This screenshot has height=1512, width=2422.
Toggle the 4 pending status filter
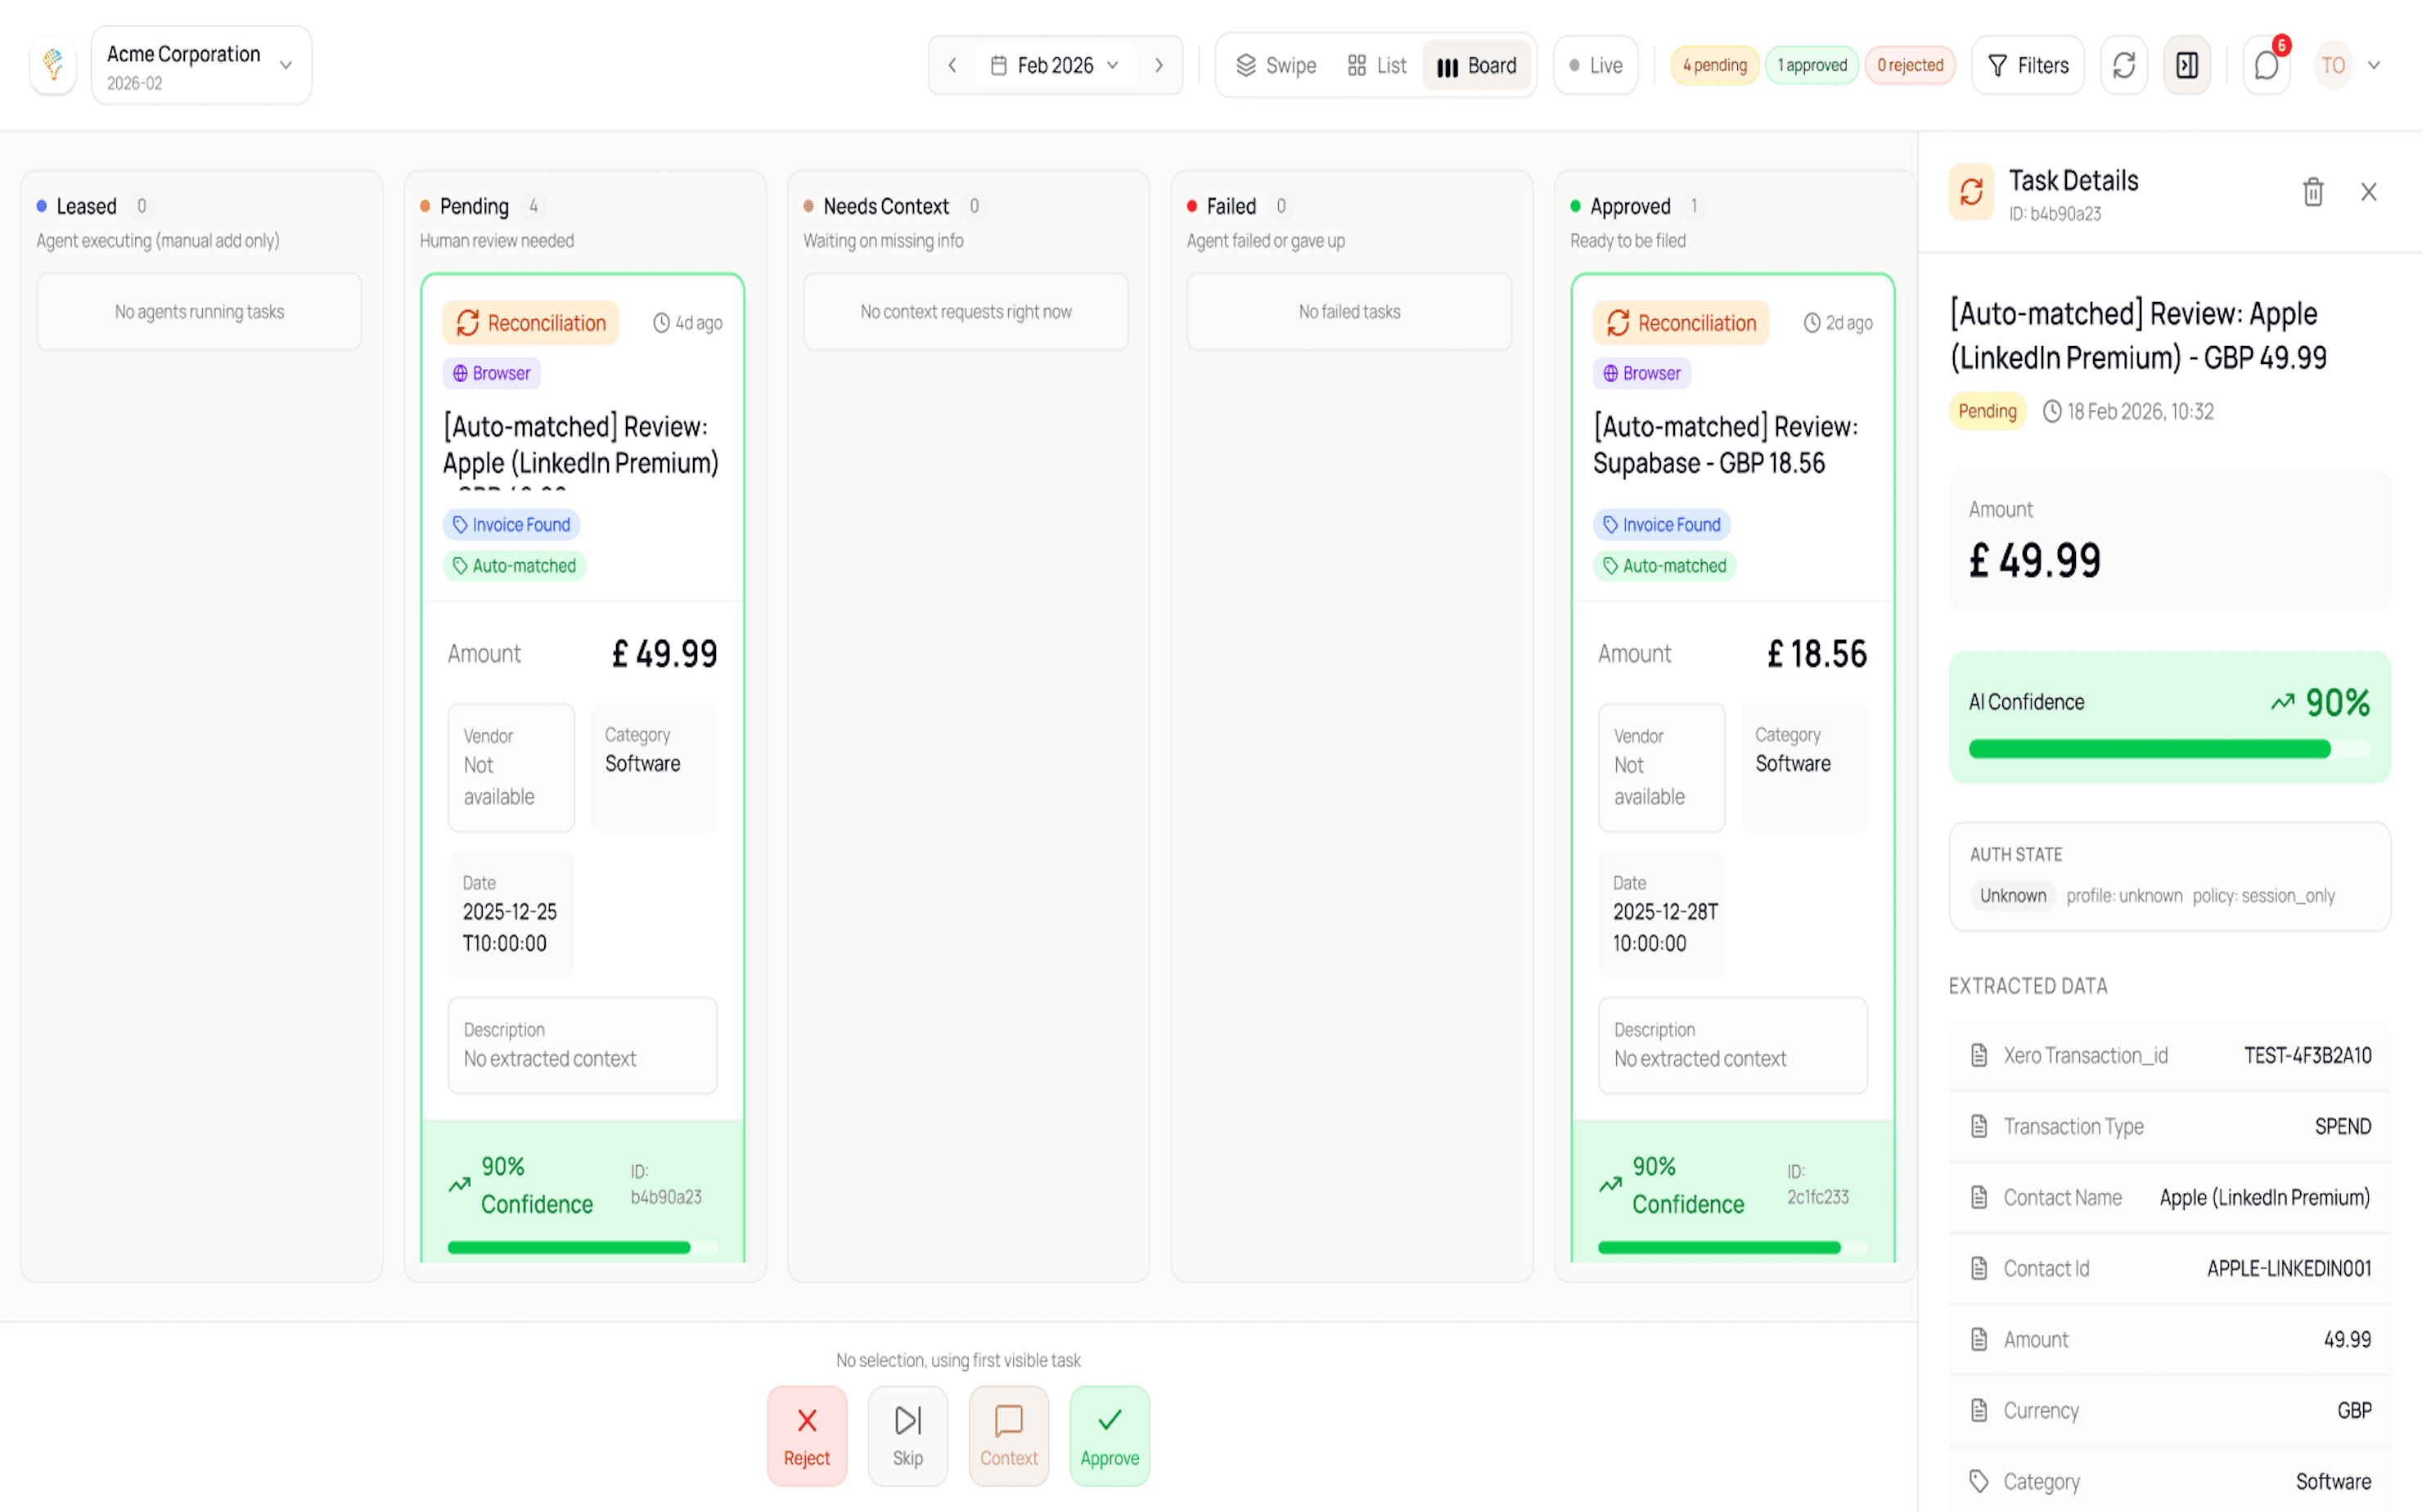pyautogui.click(x=1714, y=66)
